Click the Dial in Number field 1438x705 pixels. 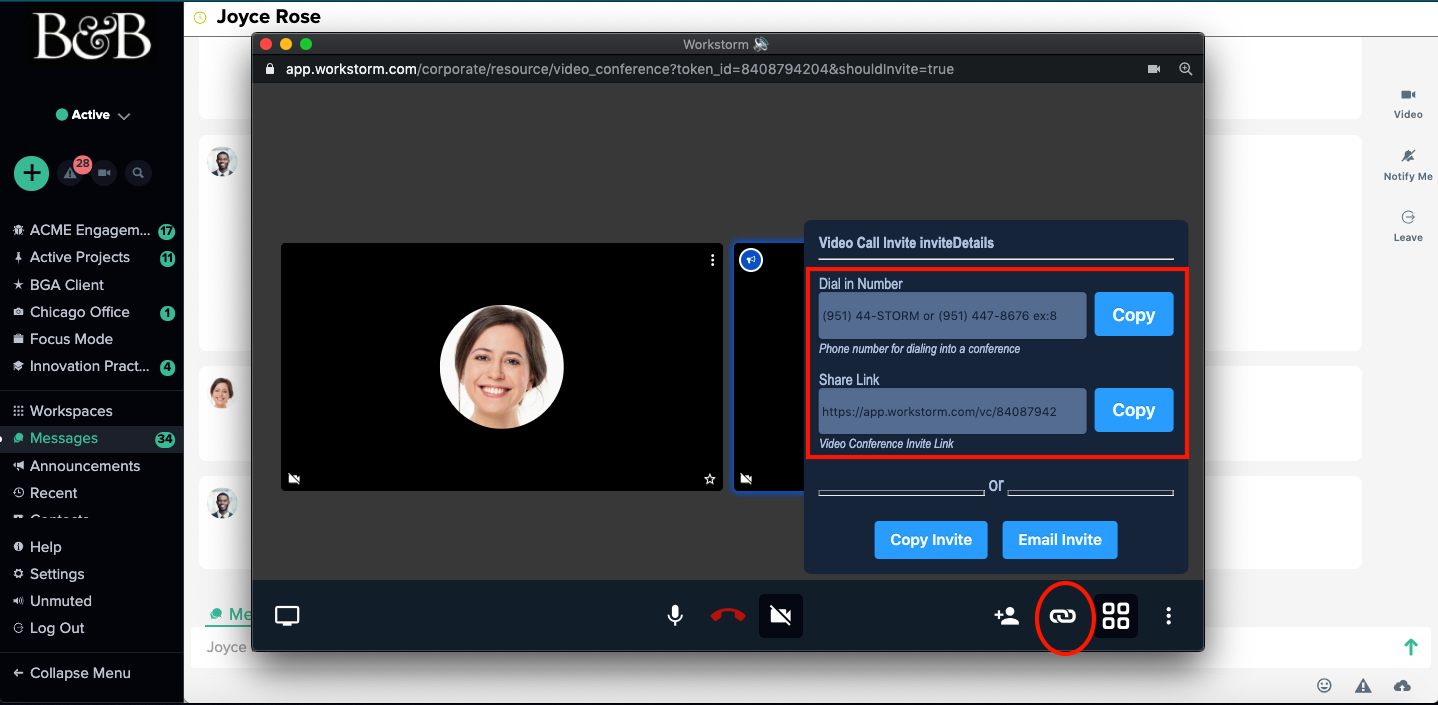952,316
